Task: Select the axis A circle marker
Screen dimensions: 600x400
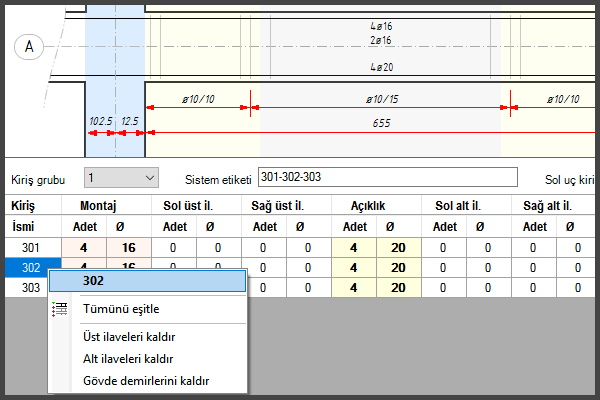Action: point(29,46)
